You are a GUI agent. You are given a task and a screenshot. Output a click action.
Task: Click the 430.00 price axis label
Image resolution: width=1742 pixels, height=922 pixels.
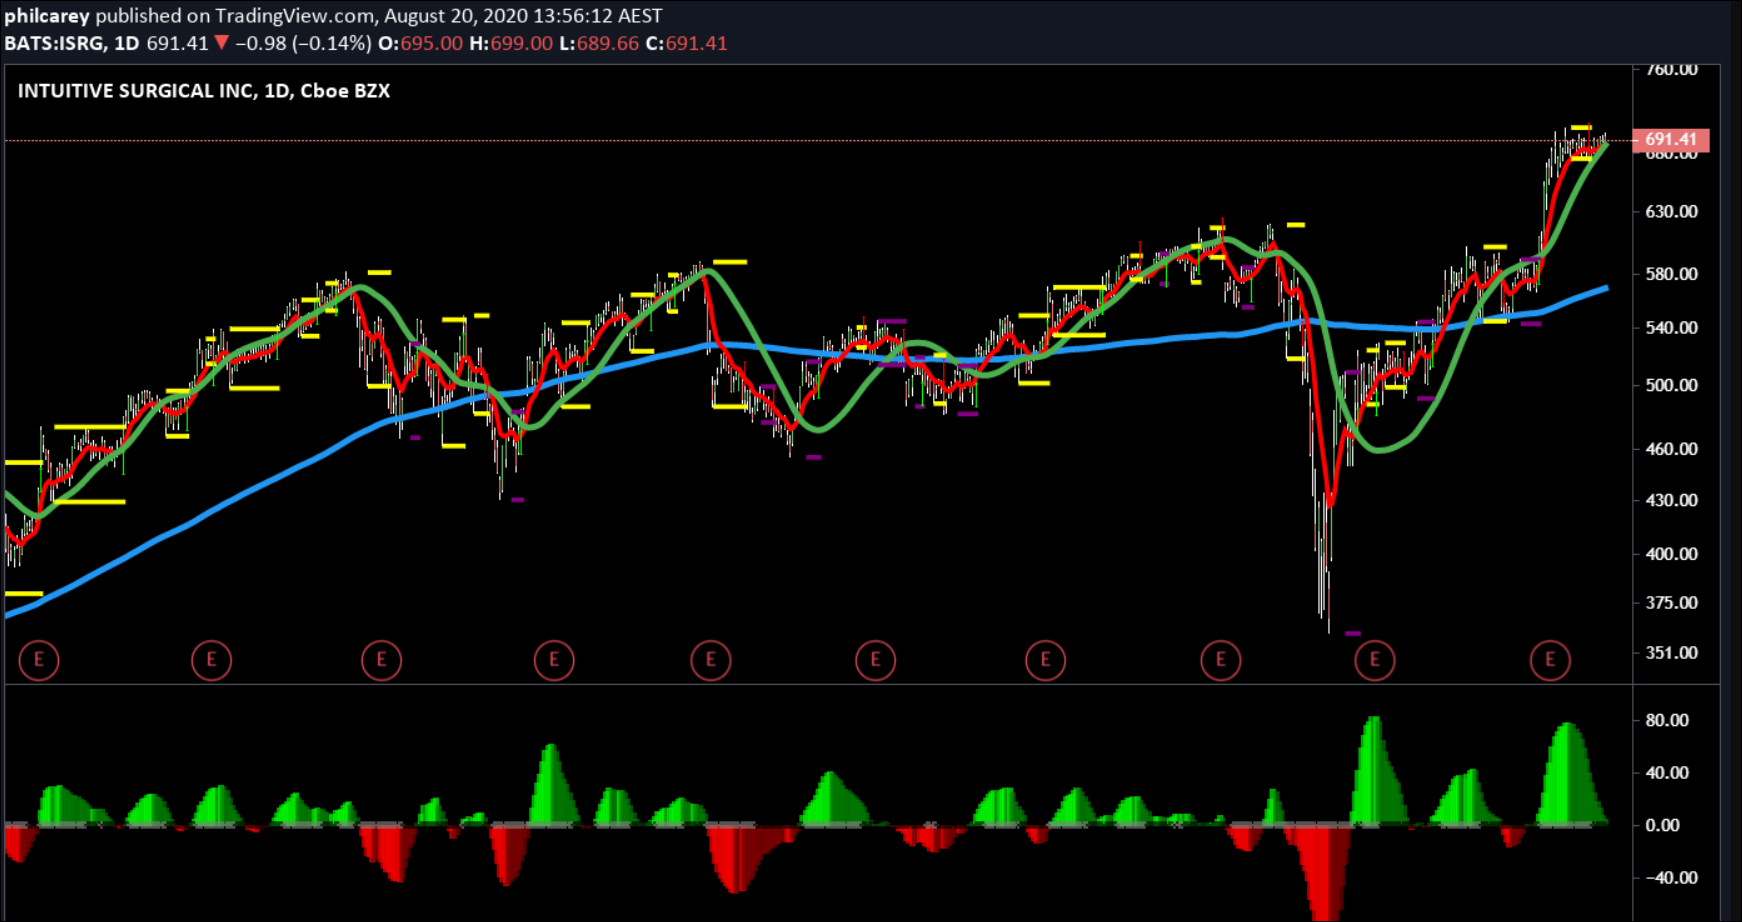coord(1672,499)
